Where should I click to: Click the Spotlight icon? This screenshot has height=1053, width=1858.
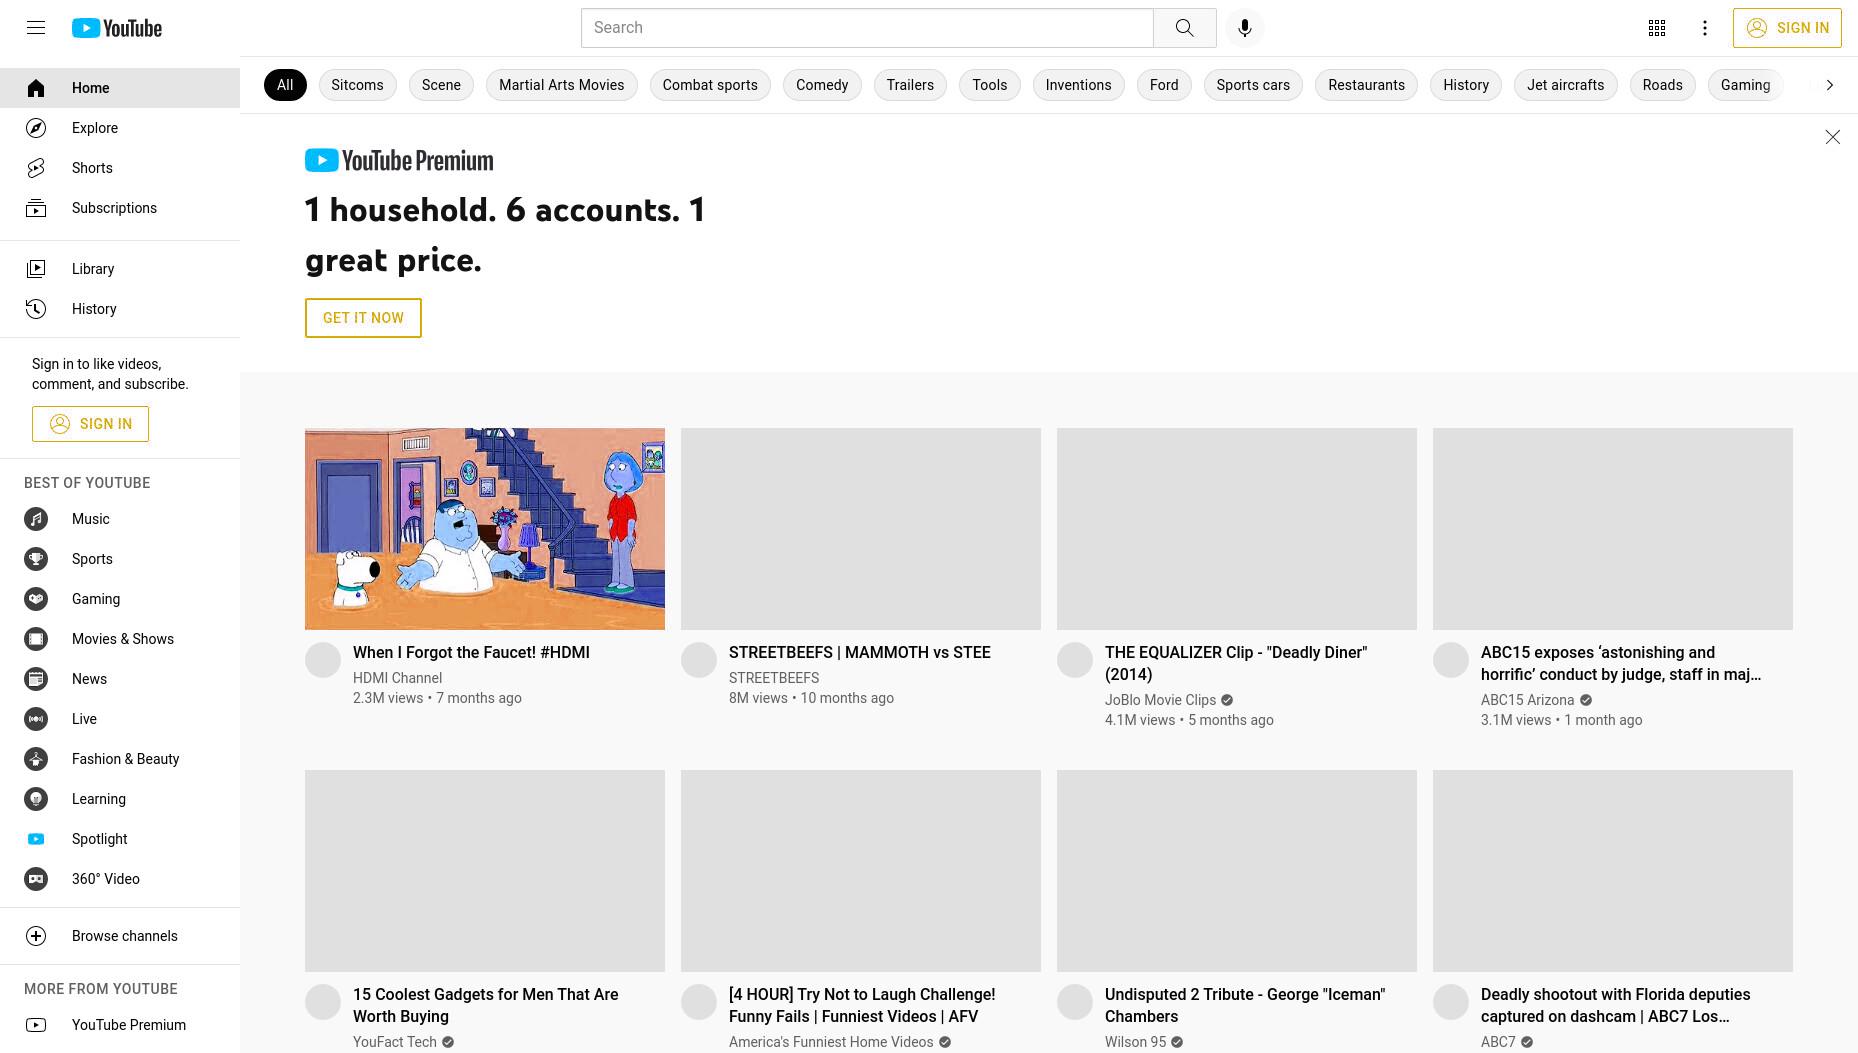tap(36, 839)
